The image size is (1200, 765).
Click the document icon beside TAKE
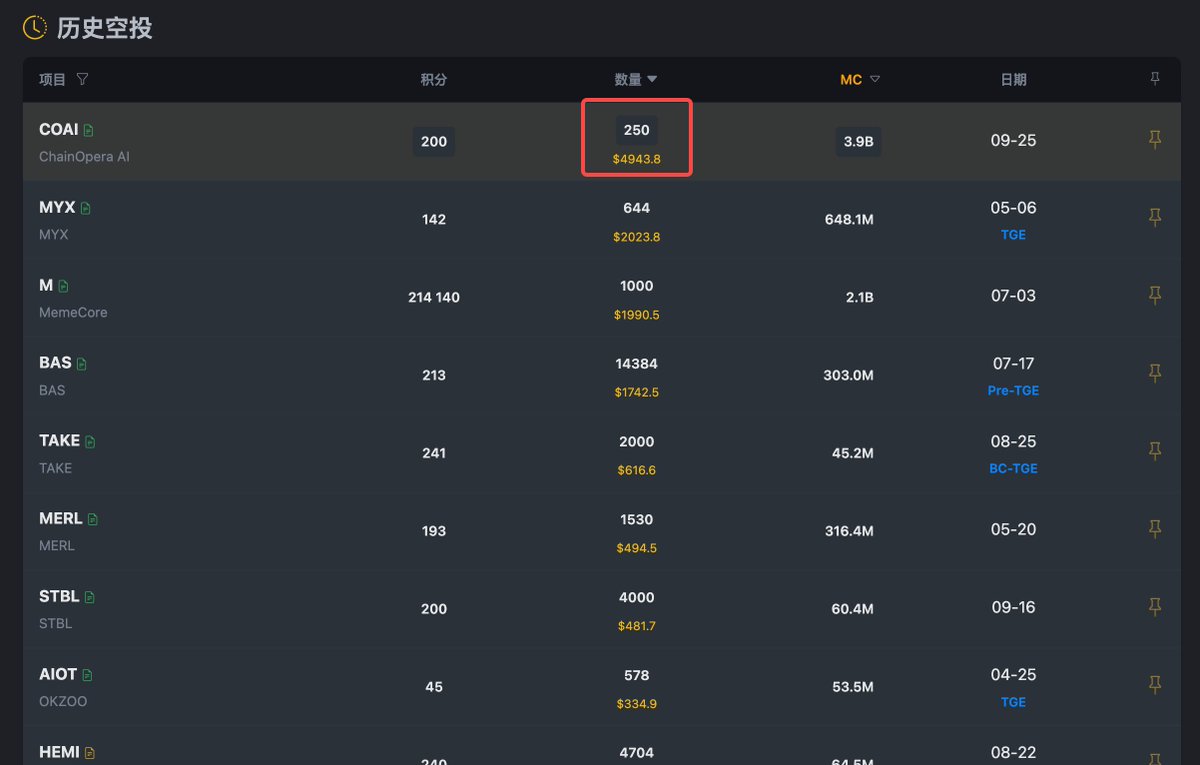91,442
